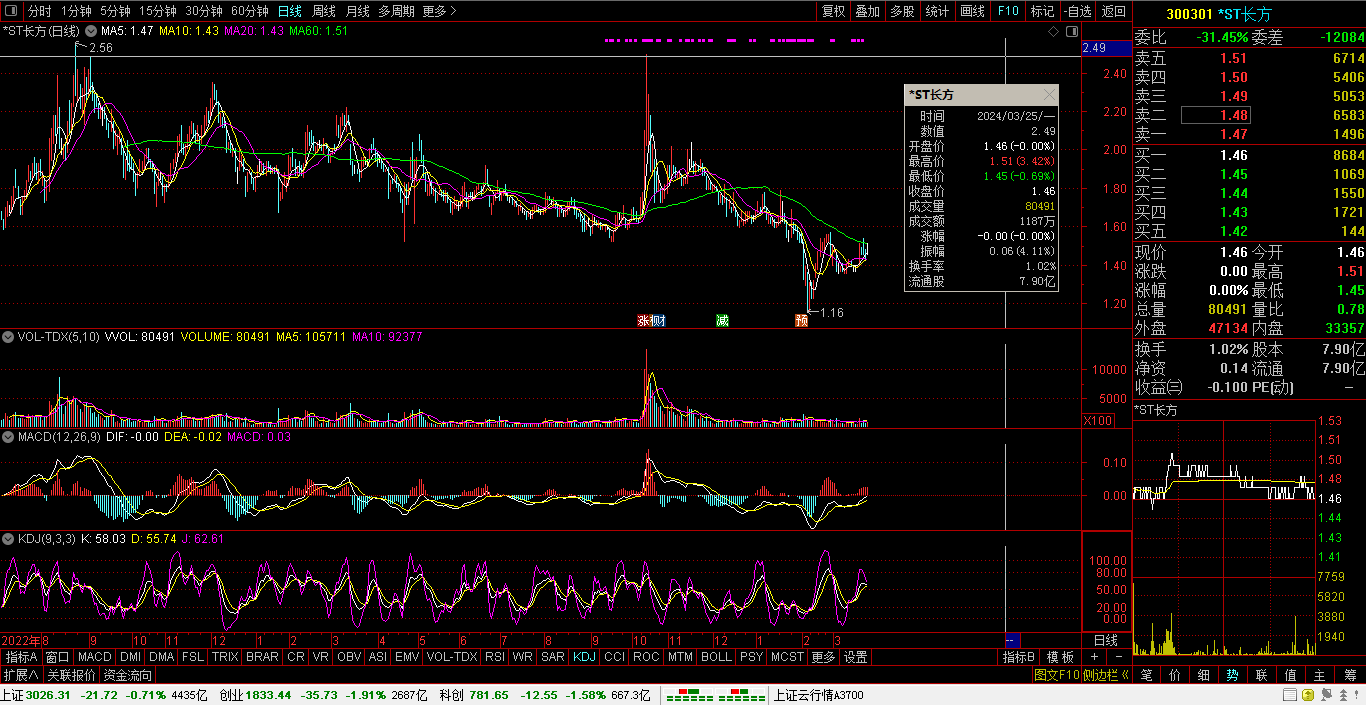Open the 更多 periods dropdown at top
Screen dimensions: 1366x705
point(440,11)
